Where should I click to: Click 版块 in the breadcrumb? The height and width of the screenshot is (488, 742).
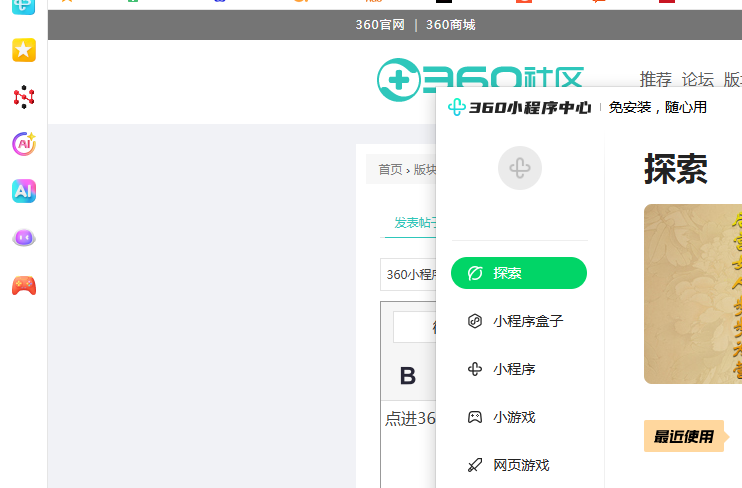pos(424,169)
